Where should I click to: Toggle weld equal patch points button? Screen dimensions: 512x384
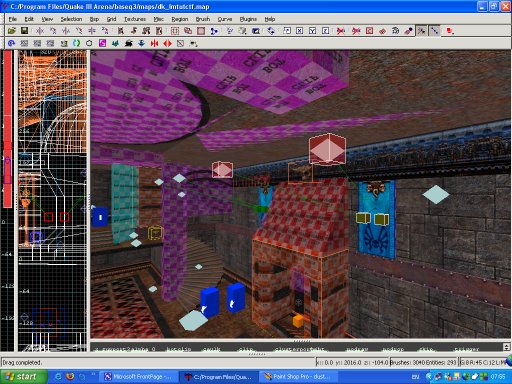click(x=422, y=31)
